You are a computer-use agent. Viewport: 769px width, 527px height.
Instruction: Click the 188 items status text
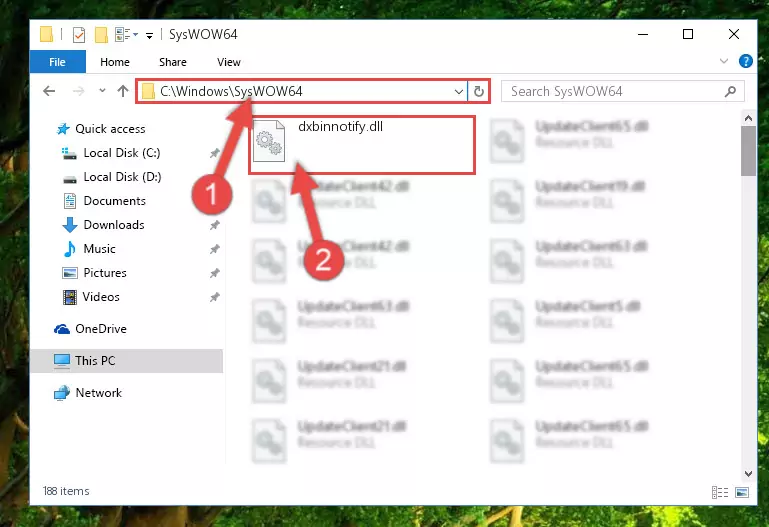66,491
